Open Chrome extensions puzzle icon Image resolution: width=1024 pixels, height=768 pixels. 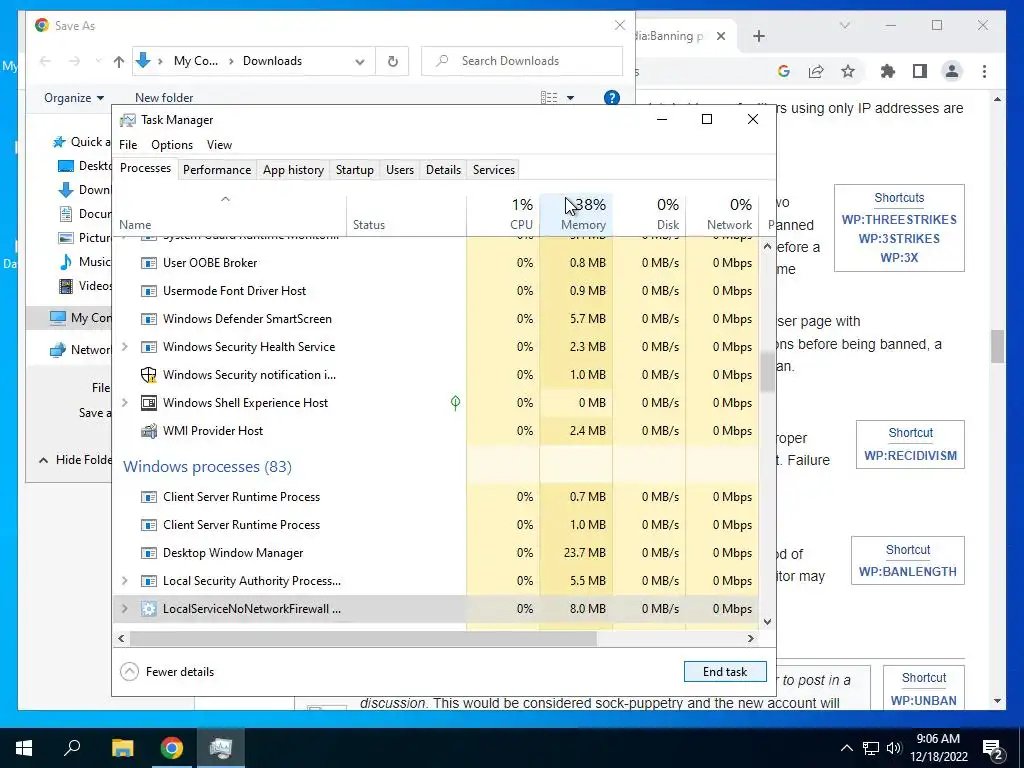[888, 71]
